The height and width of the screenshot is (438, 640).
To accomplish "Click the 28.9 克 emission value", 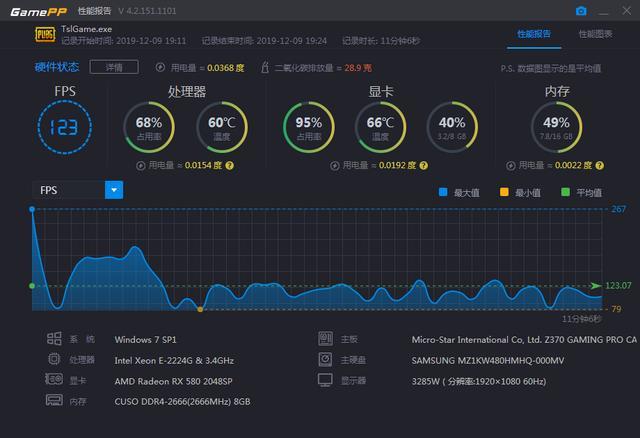I will [358, 68].
